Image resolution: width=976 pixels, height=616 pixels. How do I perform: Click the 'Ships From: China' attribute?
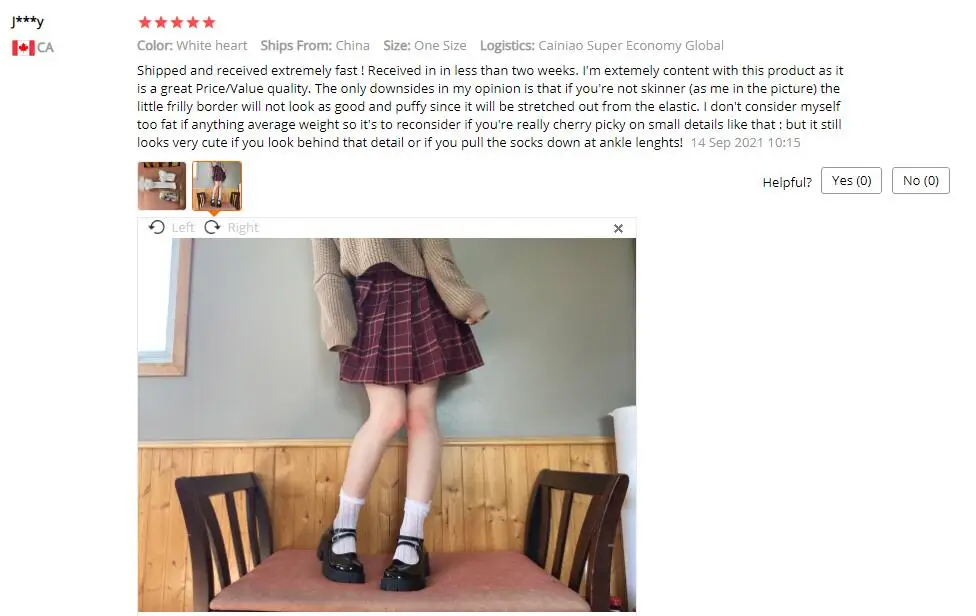(x=315, y=45)
